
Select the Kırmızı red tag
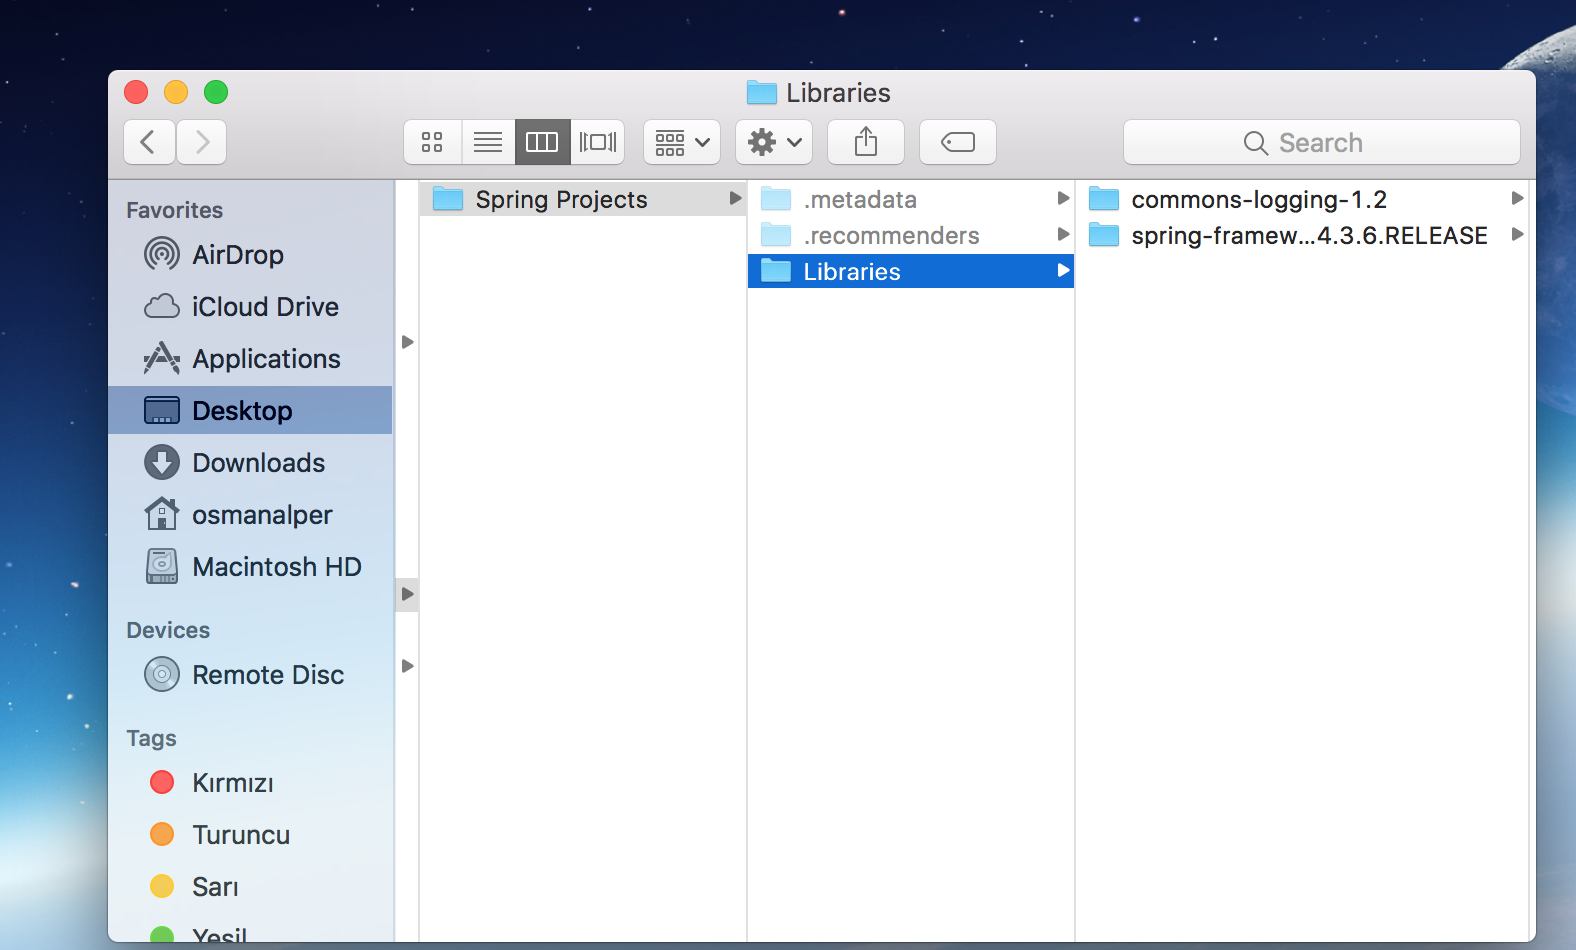(x=250, y=782)
